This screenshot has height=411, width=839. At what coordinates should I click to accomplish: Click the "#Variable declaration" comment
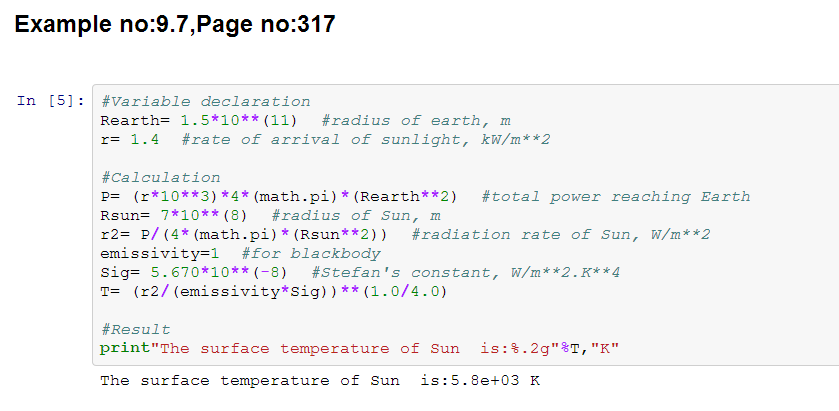tap(205, 101)
